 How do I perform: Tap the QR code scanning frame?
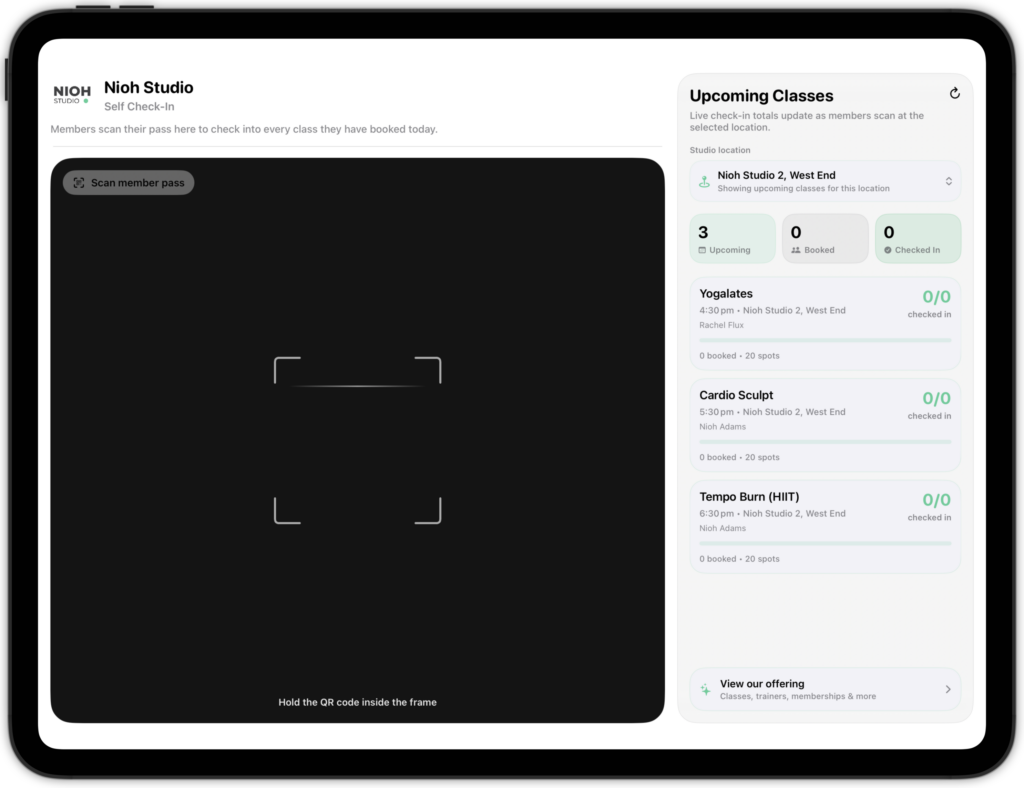point(357,440)
